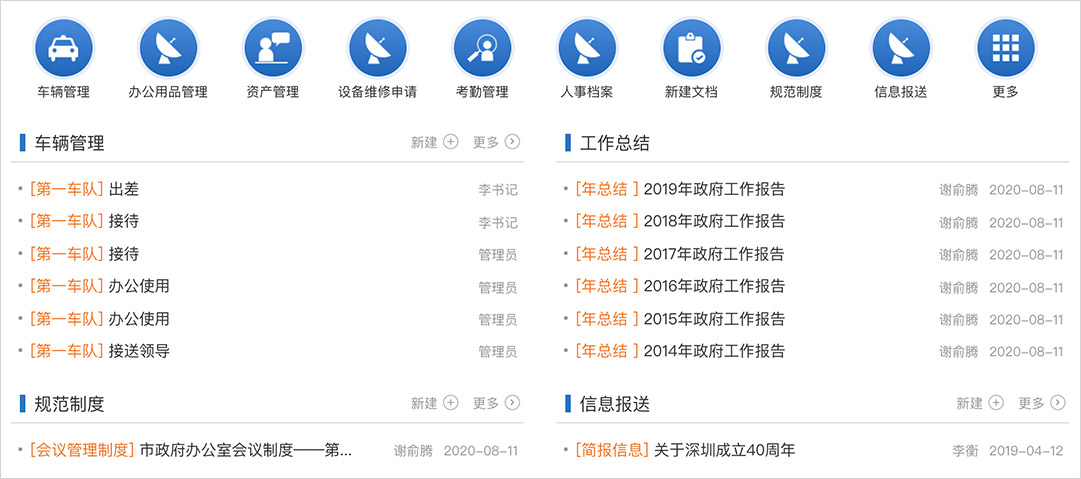Expand 更多 arrow in 规范制度 panel
Image resolution: width=1081 pixels, height=479 pixels.
512,403
